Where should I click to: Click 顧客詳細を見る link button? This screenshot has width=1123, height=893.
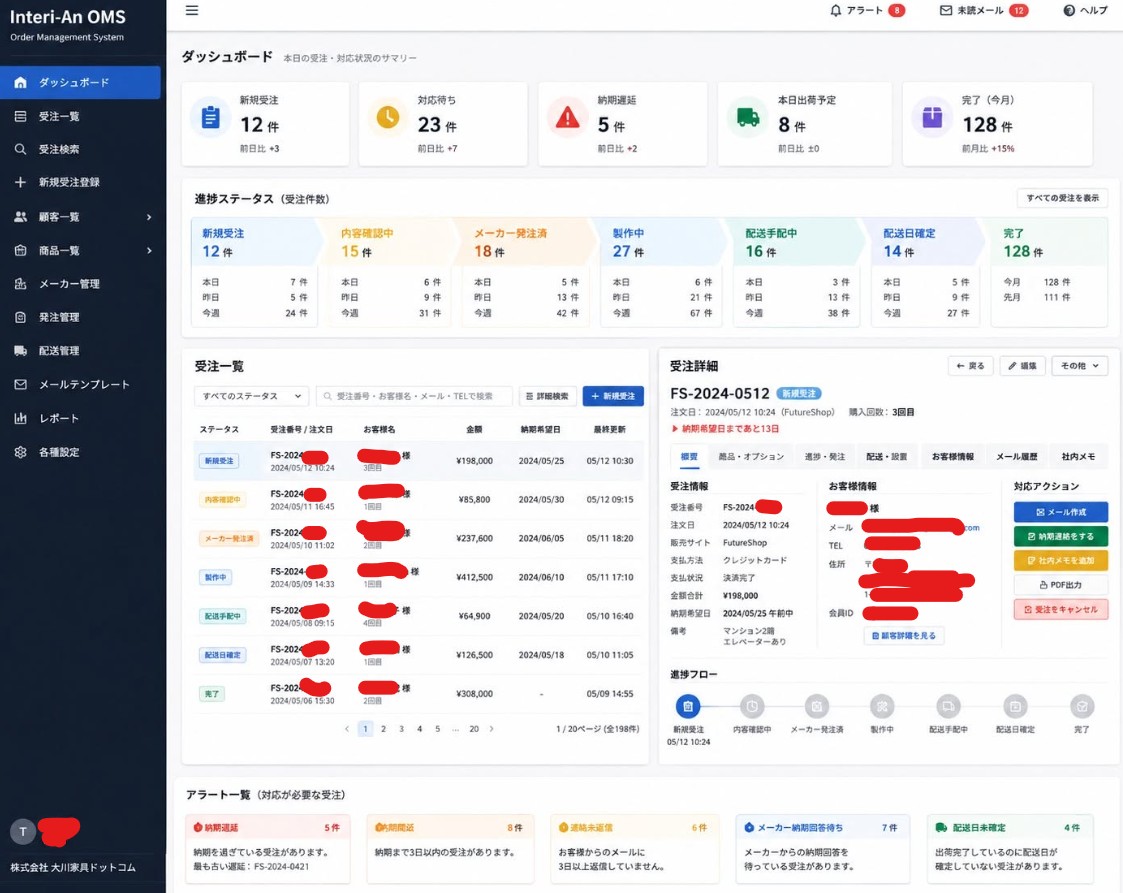click(904, 636)
